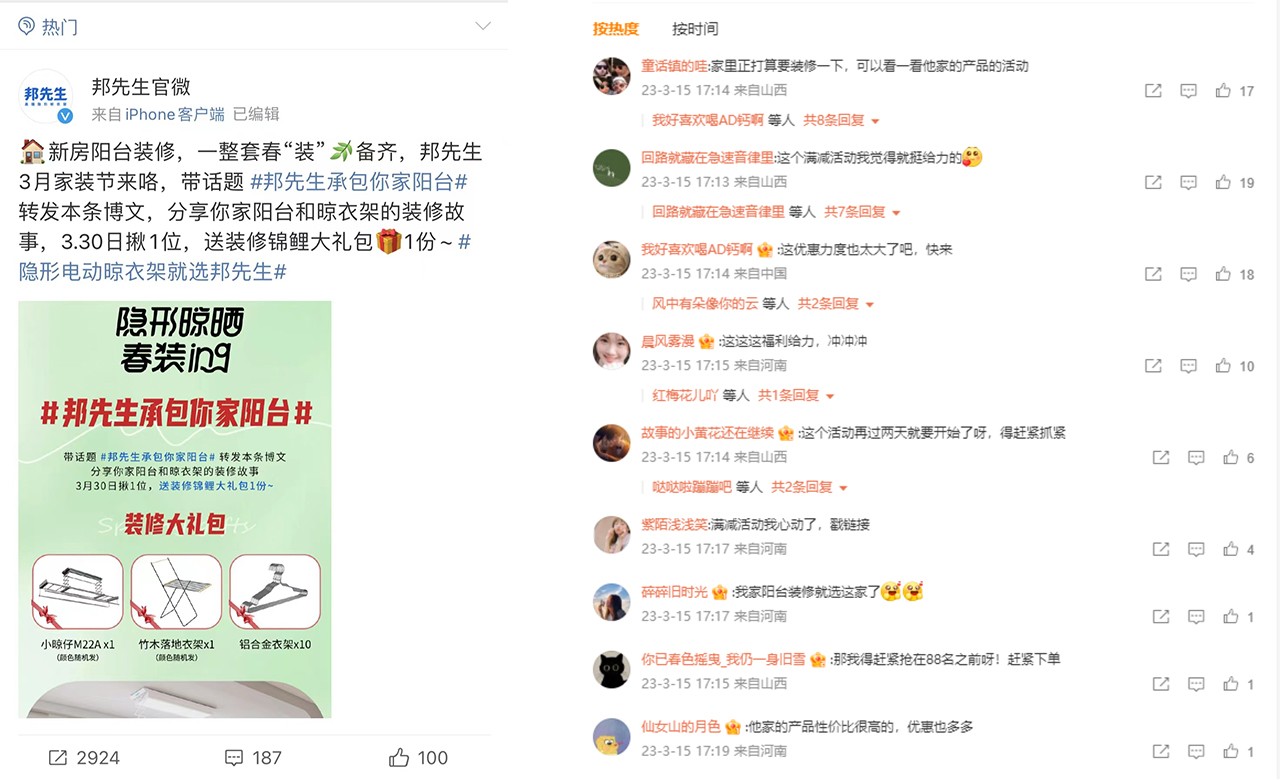Like 晨风雾漫's comment with 10 likes
Viewport: 1280px width, 780px height.
[x=1222, y=366]
